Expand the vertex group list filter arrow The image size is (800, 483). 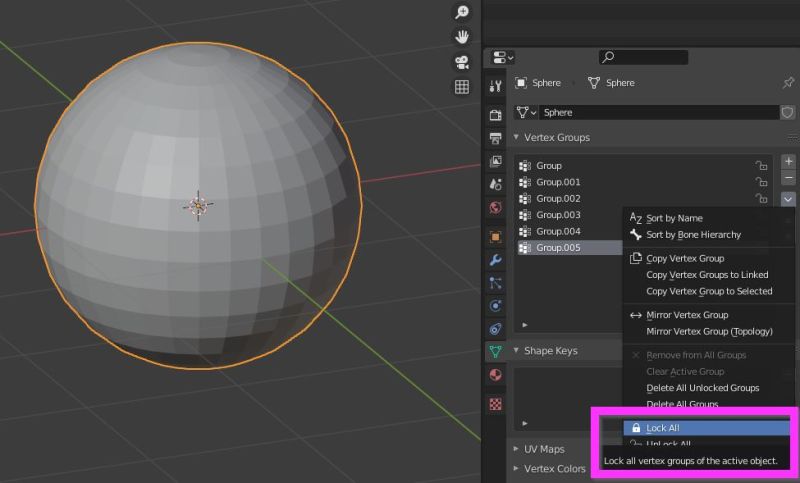coord(525,324)
